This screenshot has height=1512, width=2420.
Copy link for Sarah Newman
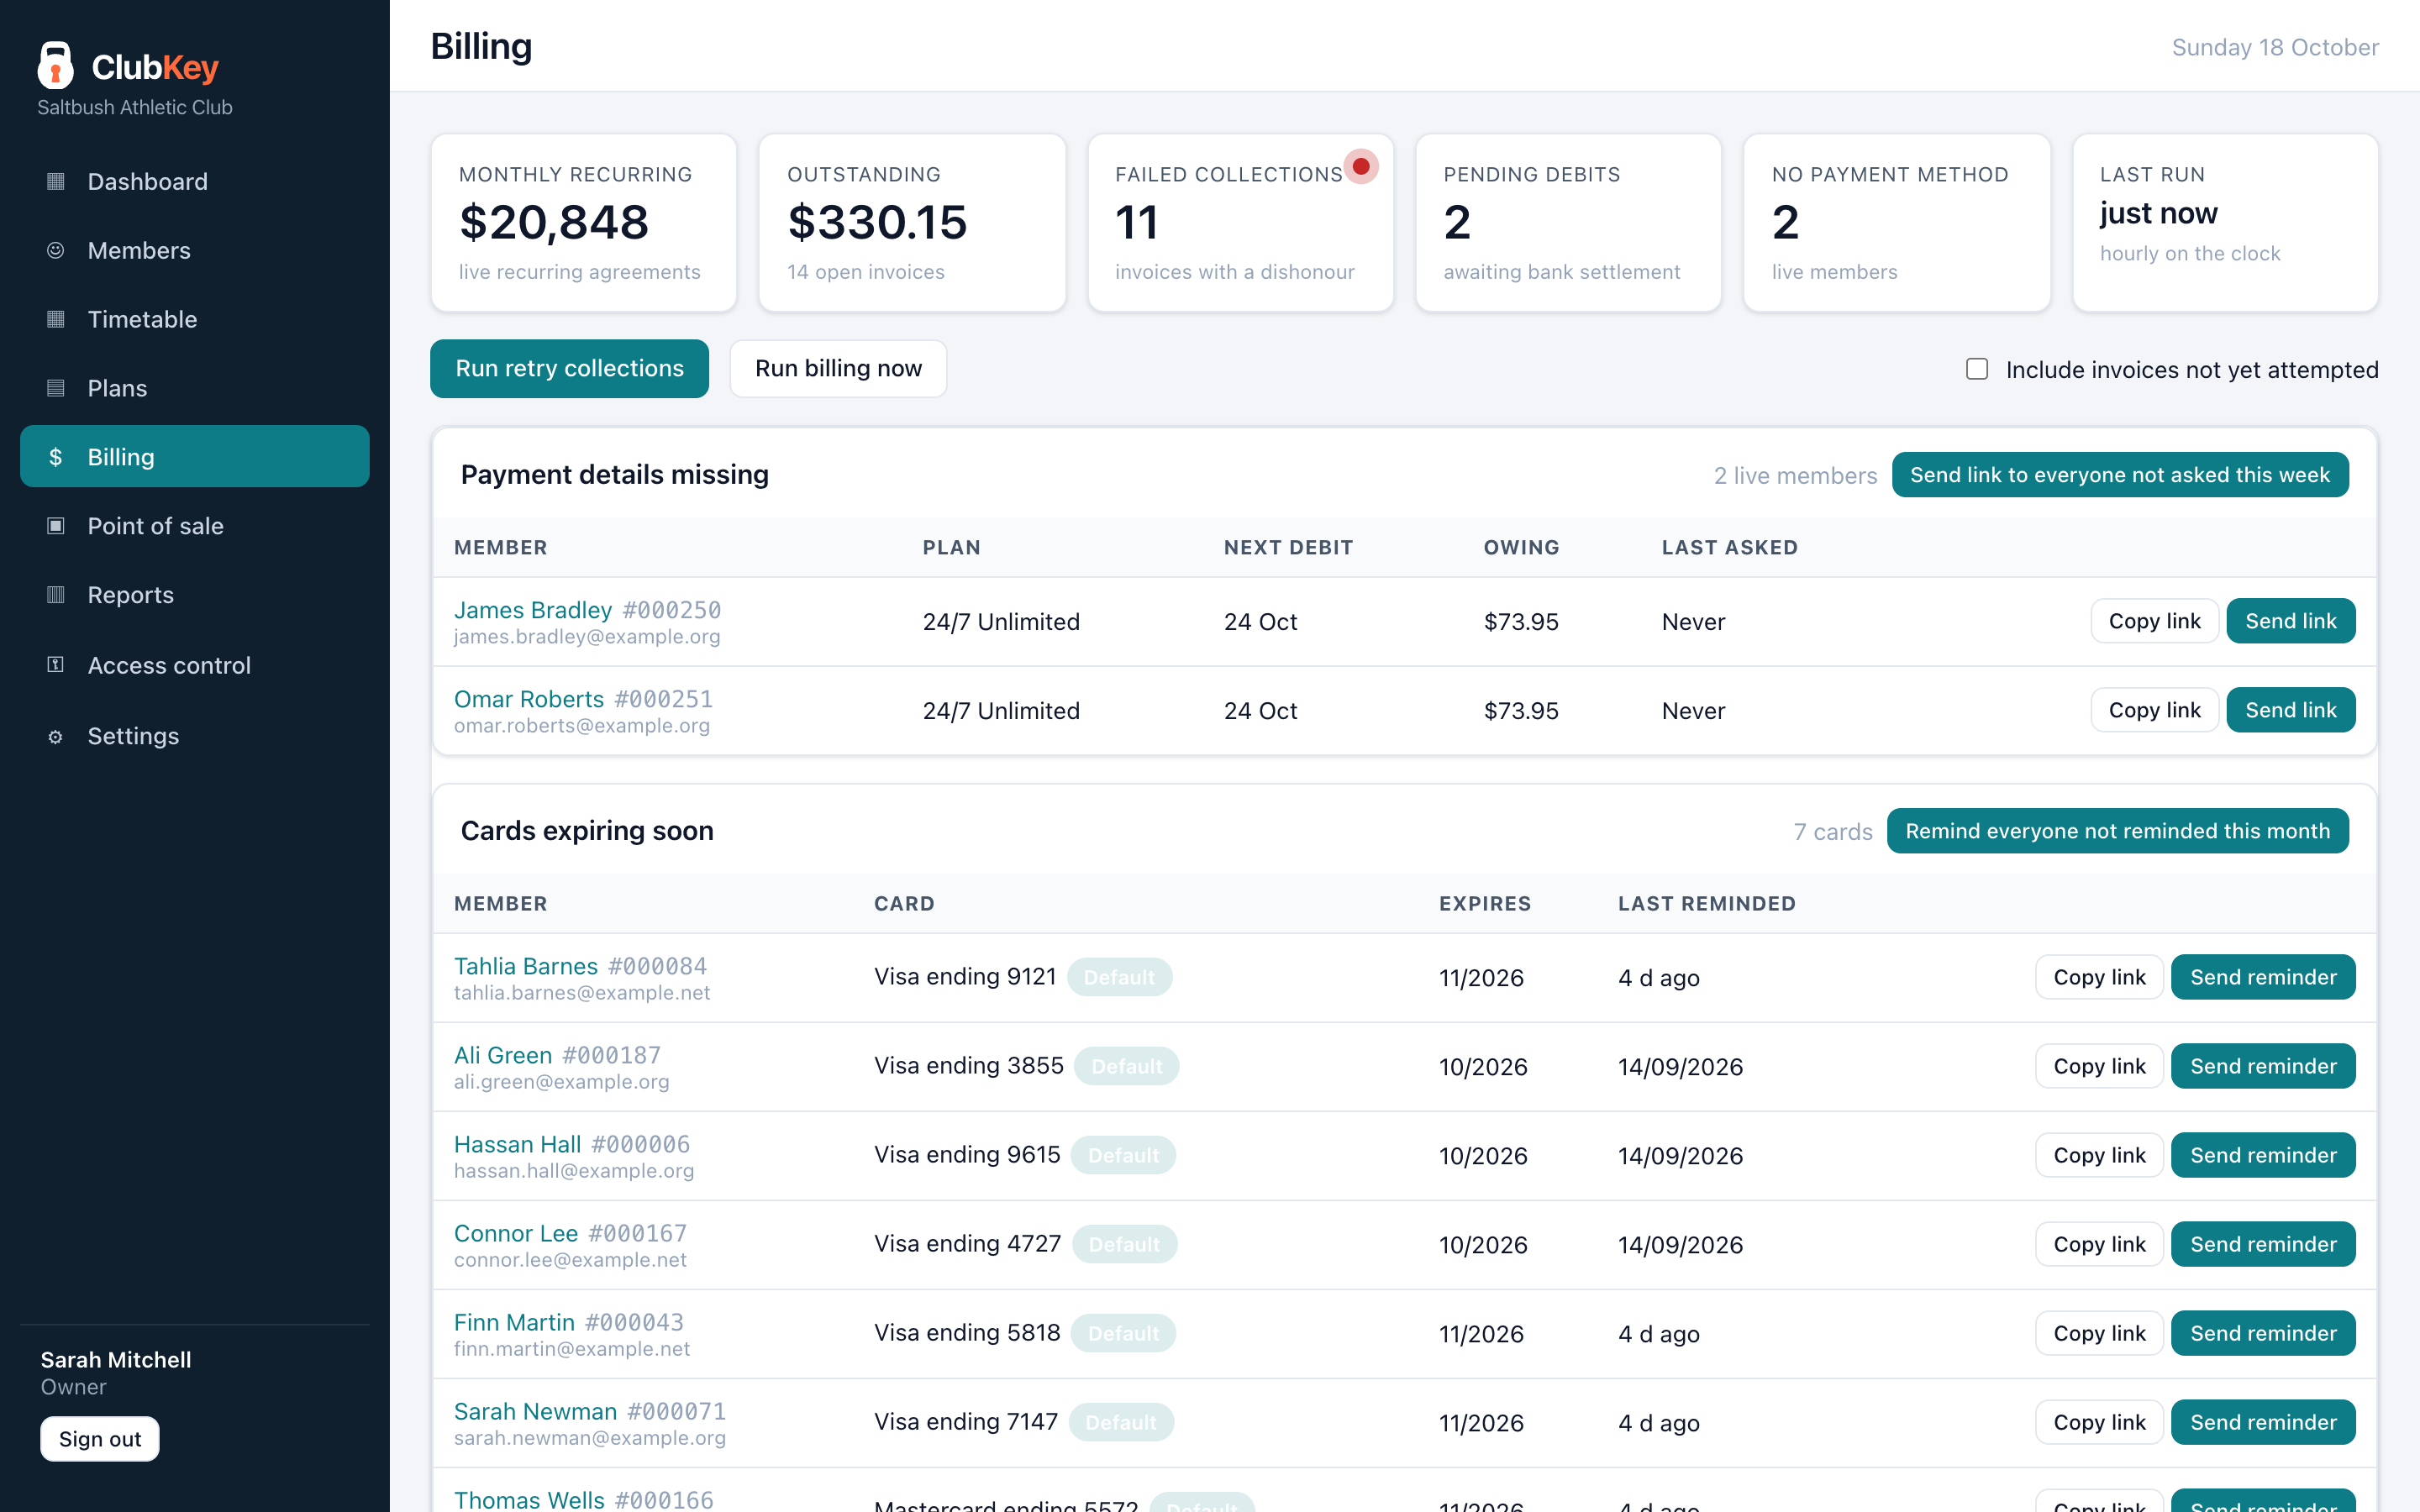2099,1422
